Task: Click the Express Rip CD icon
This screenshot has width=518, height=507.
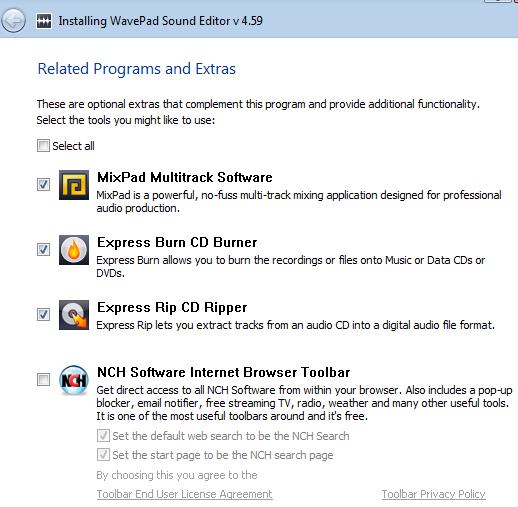Action: coord(74,315)
